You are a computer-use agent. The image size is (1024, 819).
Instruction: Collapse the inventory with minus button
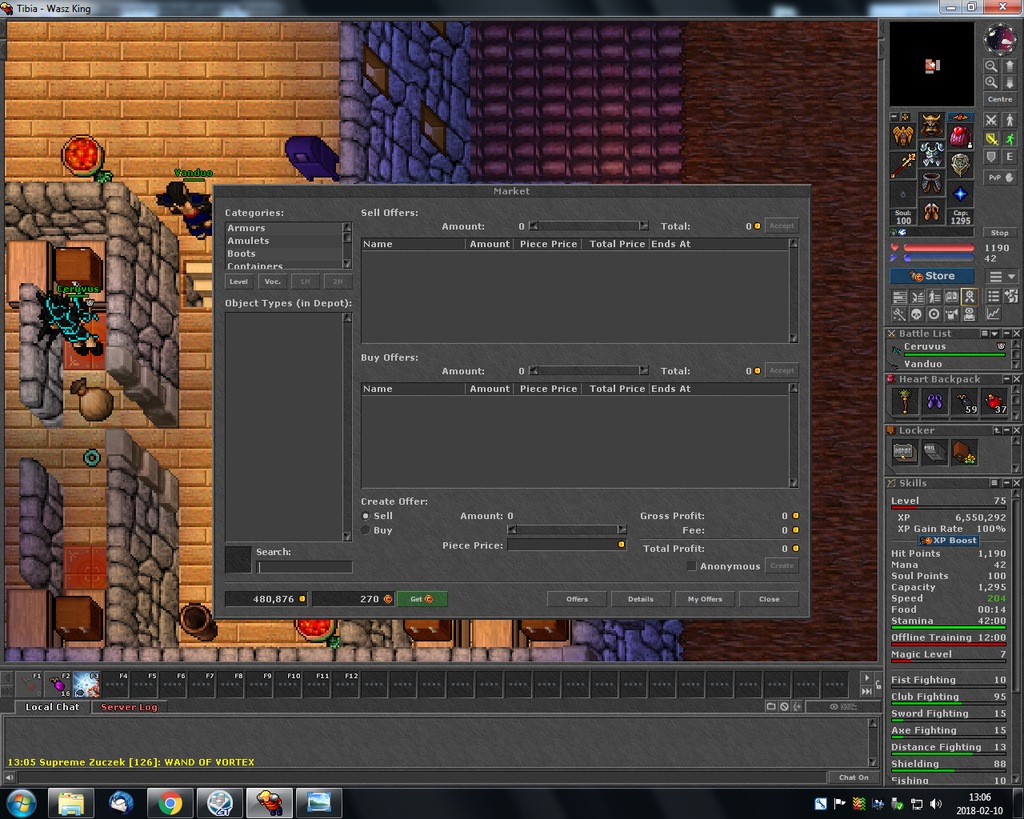895,117
